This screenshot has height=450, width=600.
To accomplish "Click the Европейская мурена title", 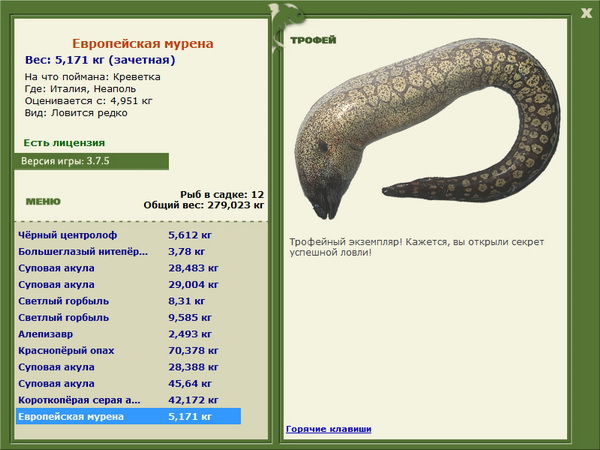I will point(143,44).
